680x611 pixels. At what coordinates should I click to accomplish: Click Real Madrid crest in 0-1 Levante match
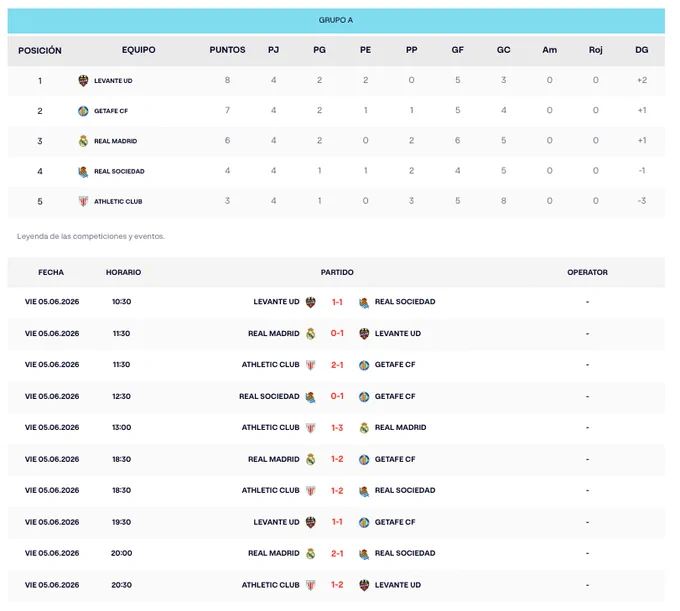311,334
